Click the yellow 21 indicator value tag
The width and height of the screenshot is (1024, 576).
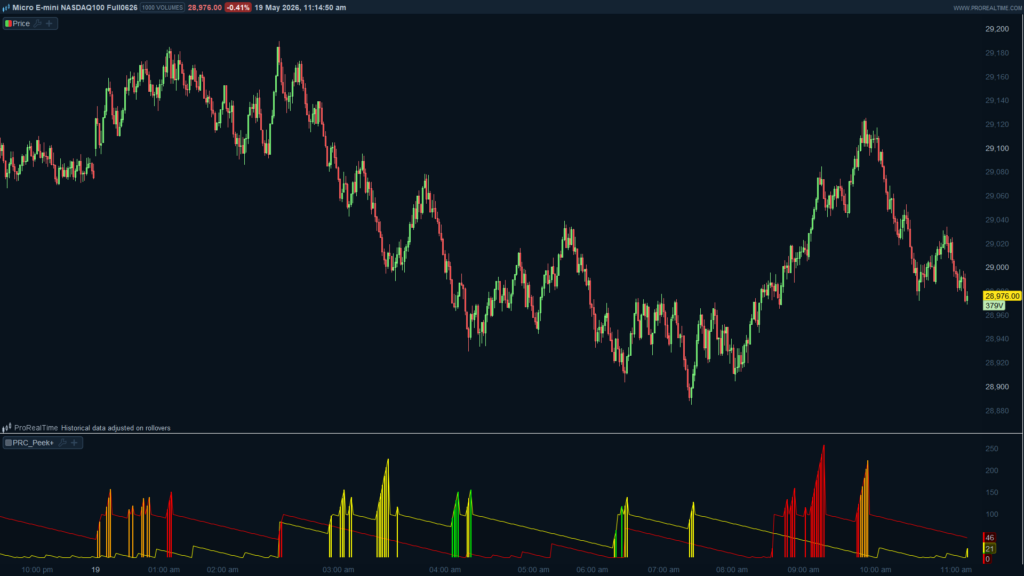[x=989, y=549]
